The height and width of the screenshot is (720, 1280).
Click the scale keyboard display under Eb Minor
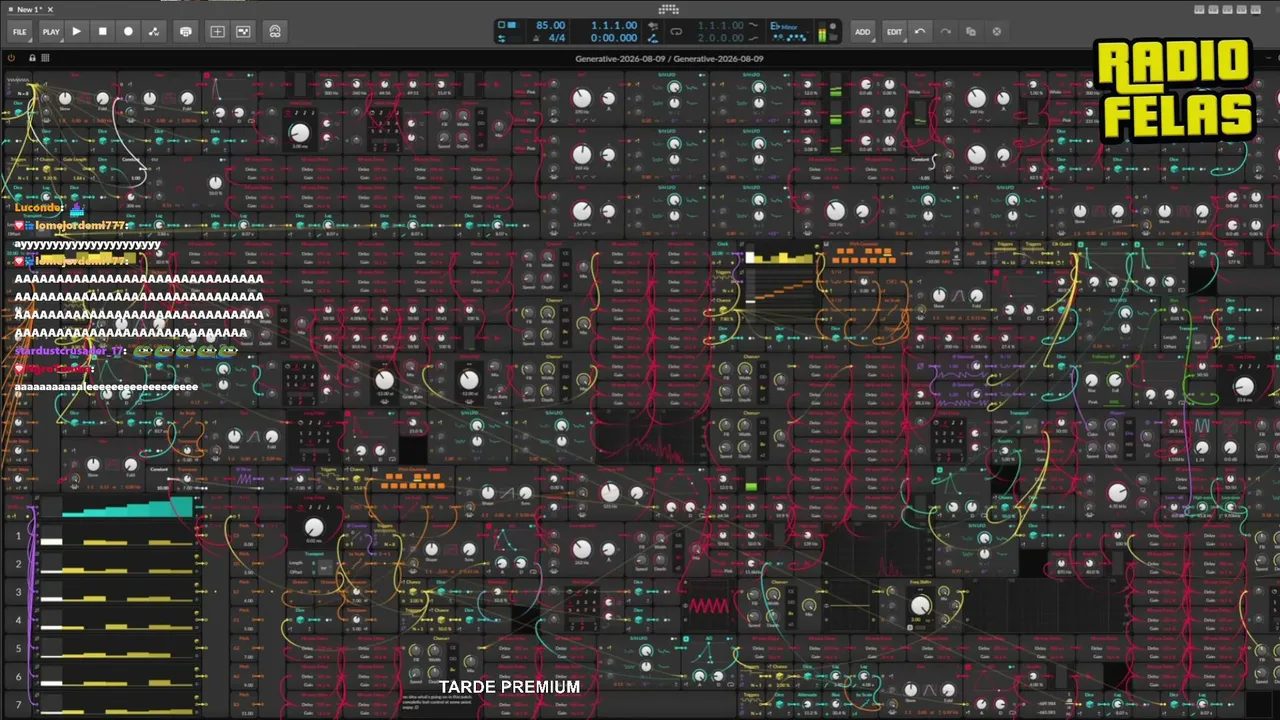point(789,38)
